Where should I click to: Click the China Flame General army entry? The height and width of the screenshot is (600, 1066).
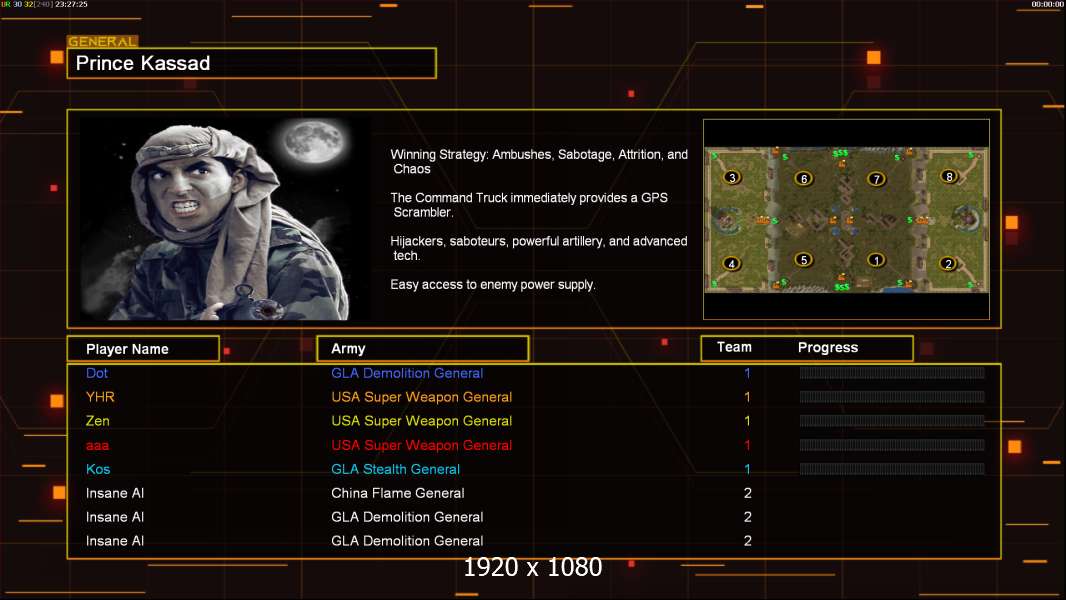coord(398,493)
